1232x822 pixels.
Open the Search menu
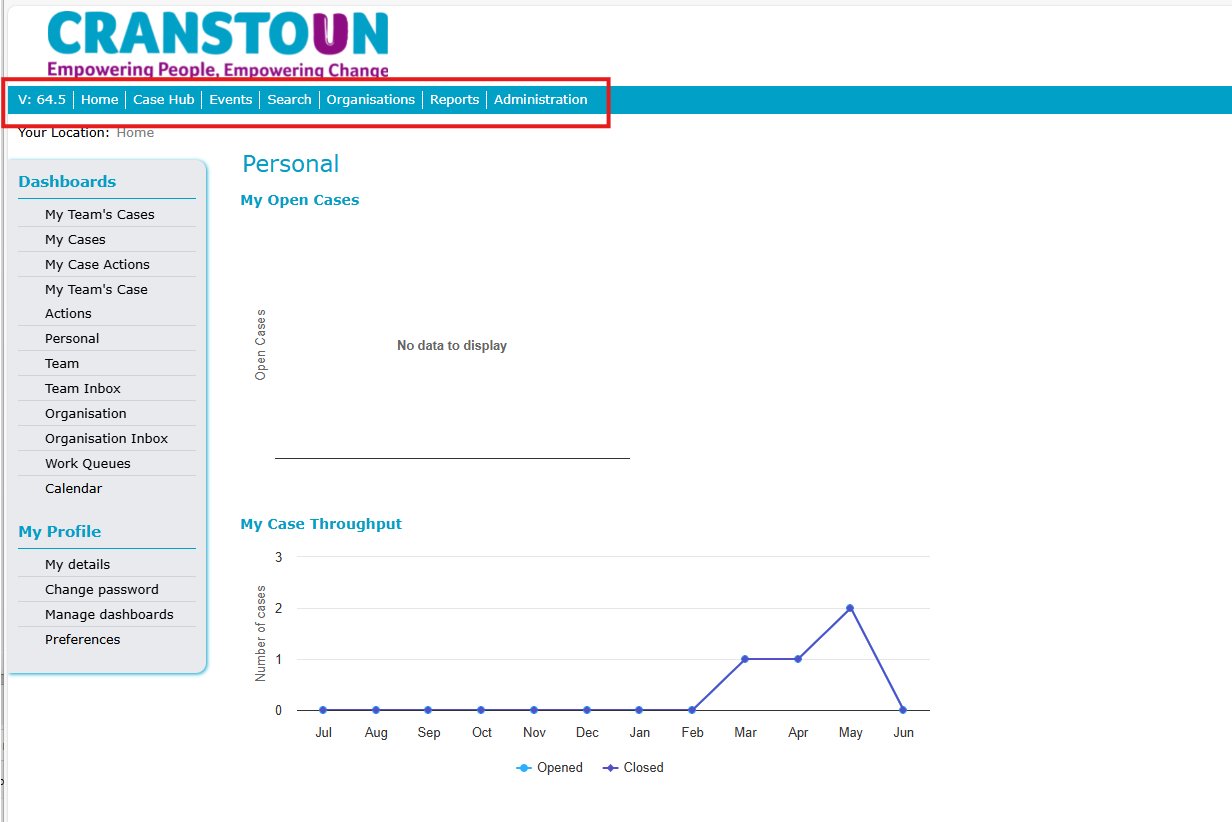(x=290, y=99)
